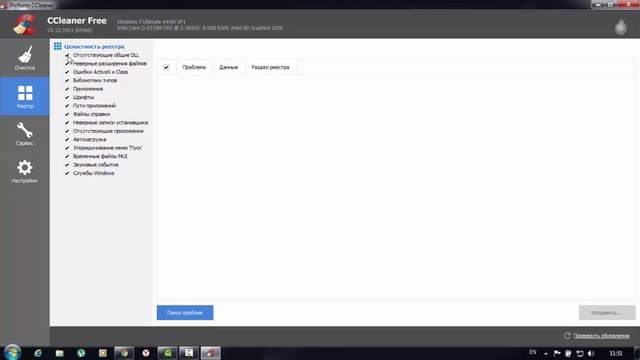Click the refresh icon beside the update link
The image size is (640, 360).
coord(567,336)
